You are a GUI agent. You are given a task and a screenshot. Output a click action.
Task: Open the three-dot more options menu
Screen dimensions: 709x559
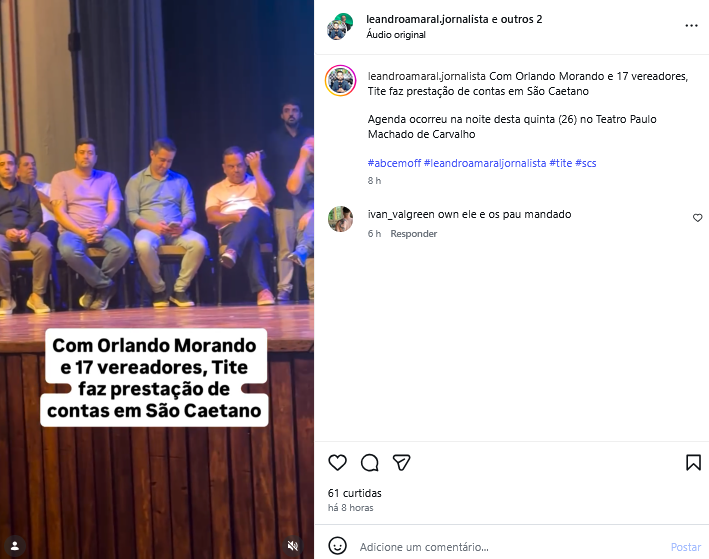point(691,26)
